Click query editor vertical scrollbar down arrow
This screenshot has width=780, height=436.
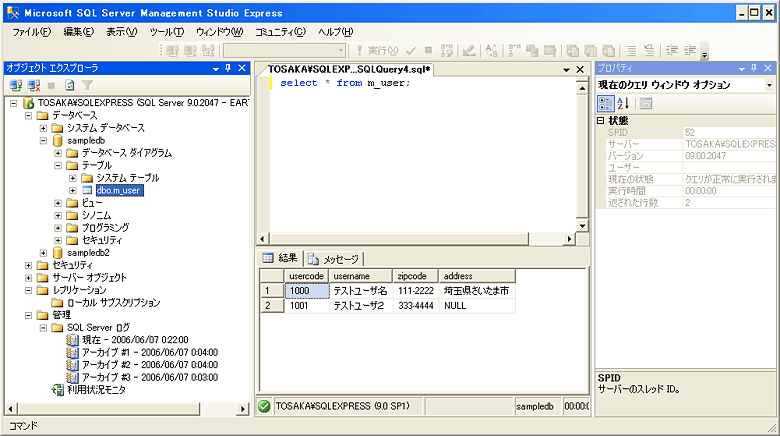click(x=582, y=225)
